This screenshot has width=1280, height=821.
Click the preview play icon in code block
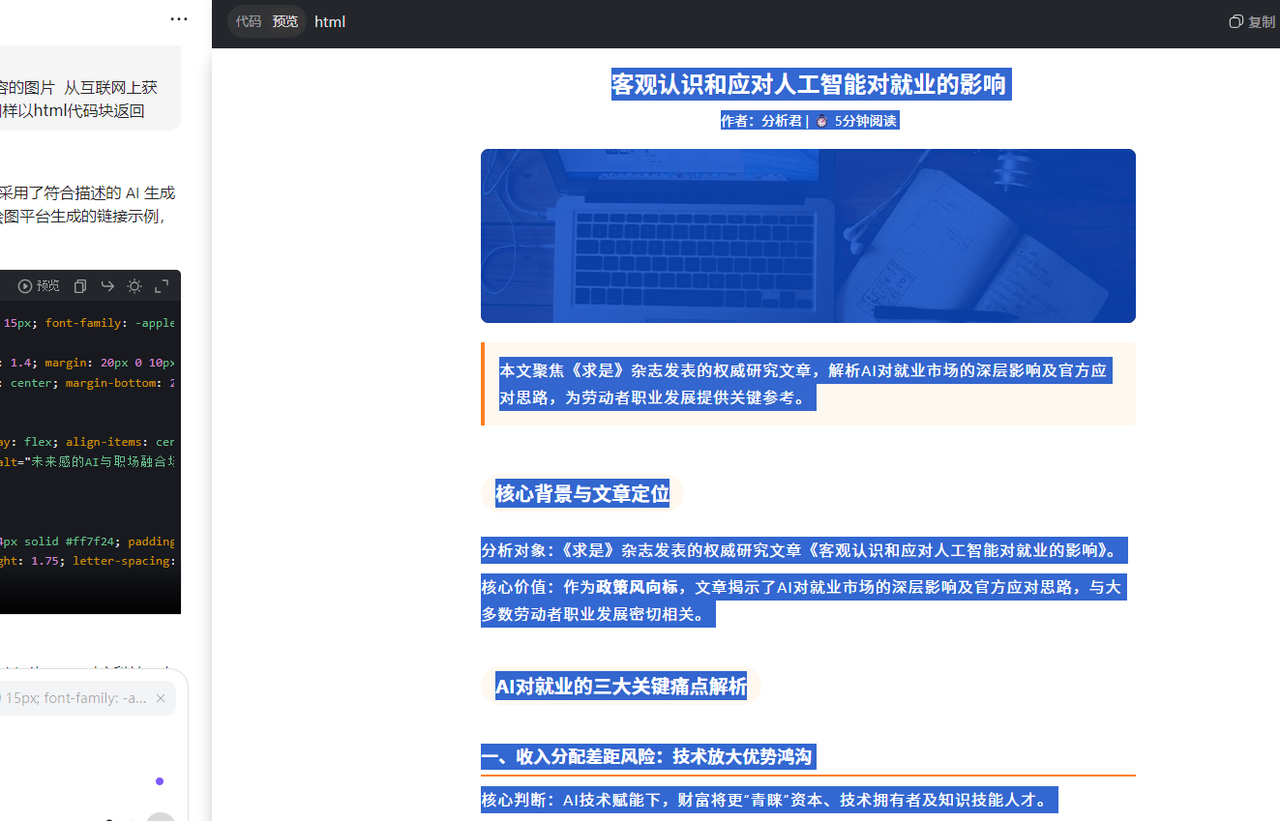coord(39,286)
